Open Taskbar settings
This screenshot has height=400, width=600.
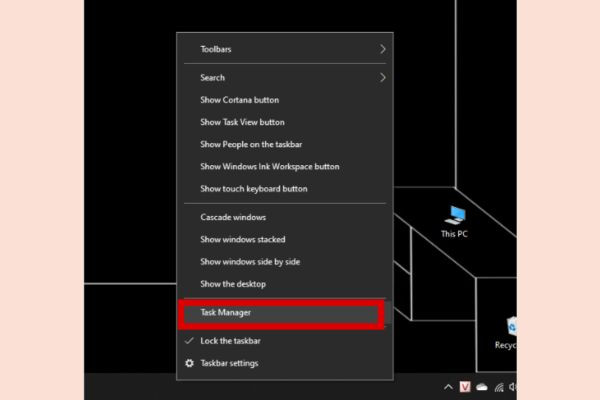pos(284,363)
